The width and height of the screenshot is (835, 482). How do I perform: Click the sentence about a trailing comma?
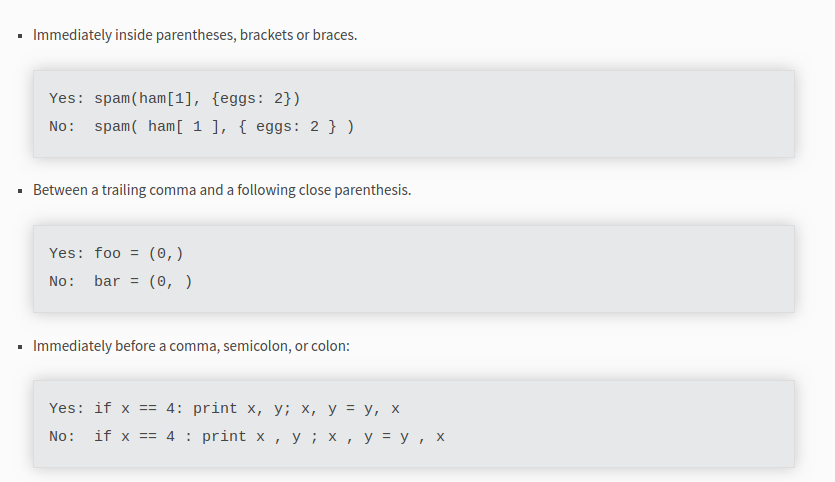pyautogui.click(x=222, y=190)
